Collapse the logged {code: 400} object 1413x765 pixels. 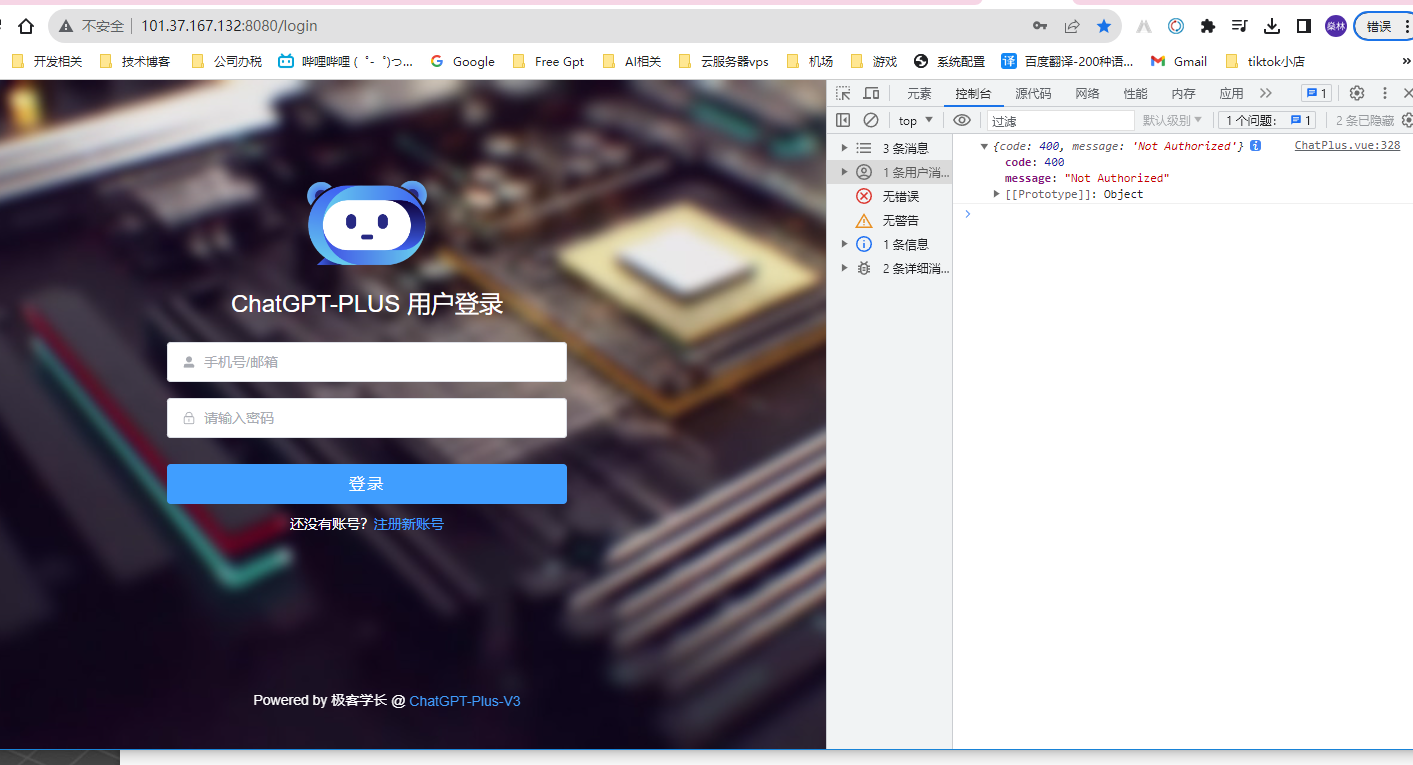(x=984, y=146)
